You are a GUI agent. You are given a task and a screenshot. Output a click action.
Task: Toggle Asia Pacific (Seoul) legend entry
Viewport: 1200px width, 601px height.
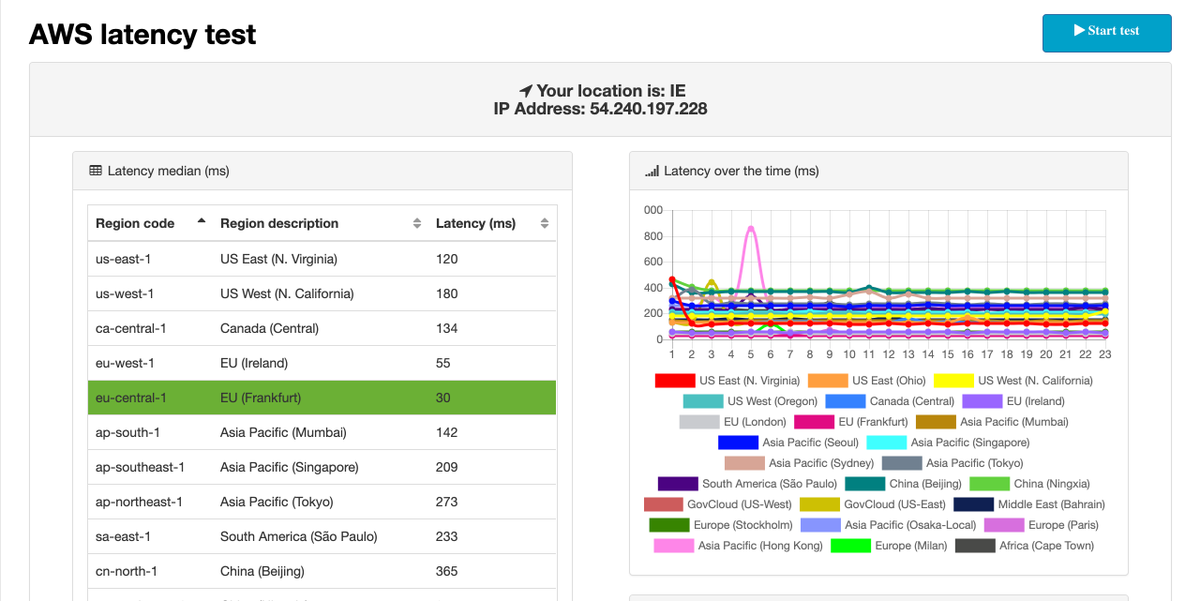(x=788, y=442)
